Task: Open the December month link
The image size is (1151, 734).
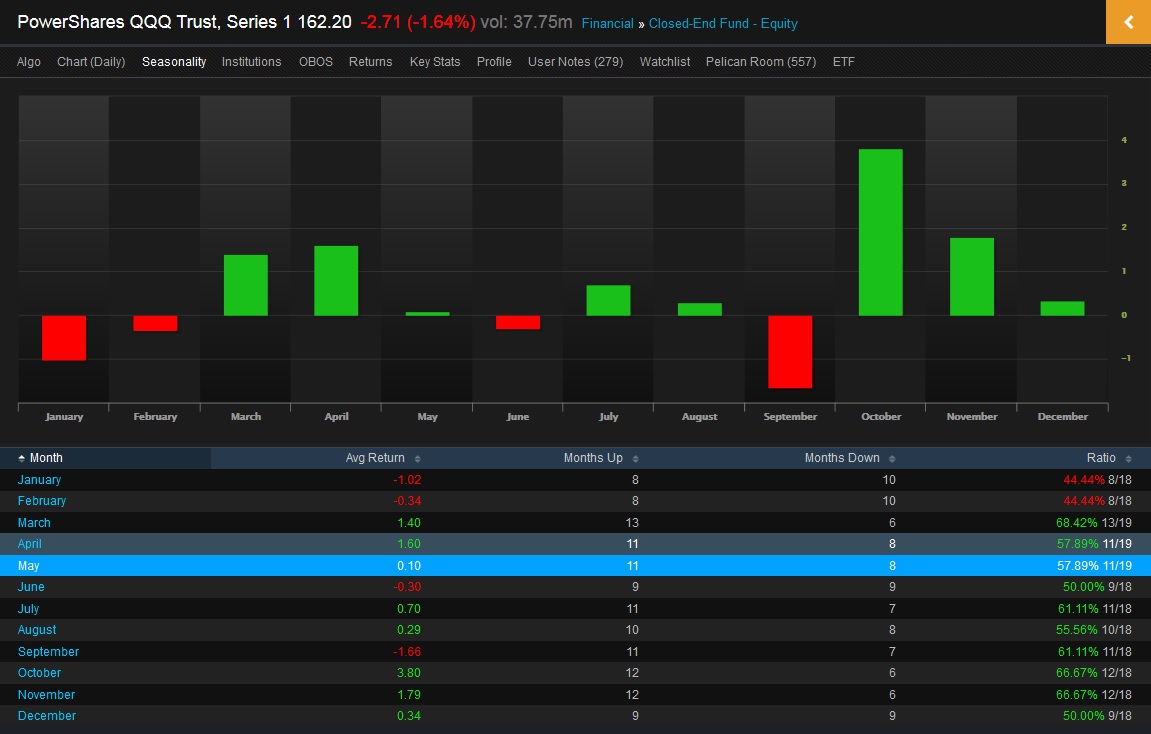Action: [x=47, y=716]
